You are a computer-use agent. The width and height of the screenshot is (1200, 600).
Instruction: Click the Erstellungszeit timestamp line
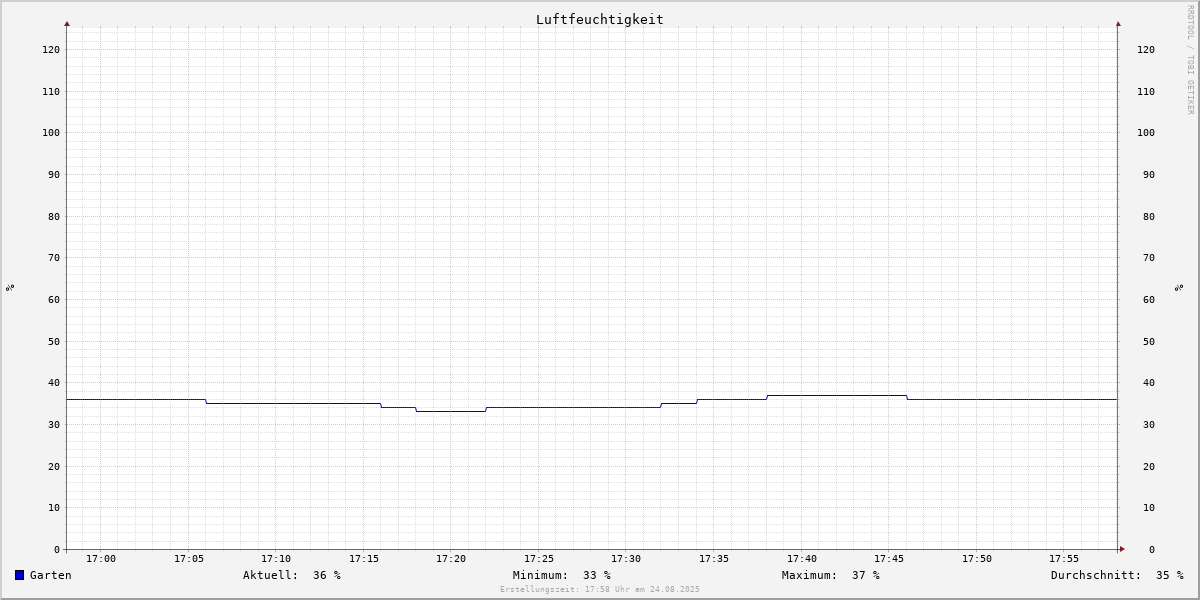[x=599, y=589]
